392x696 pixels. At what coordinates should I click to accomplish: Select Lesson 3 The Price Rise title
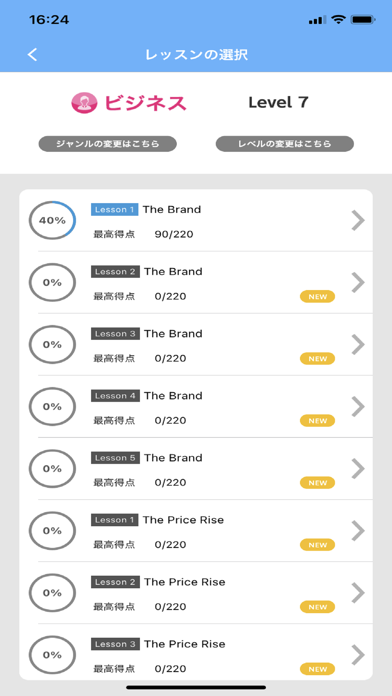coord(158,644)
